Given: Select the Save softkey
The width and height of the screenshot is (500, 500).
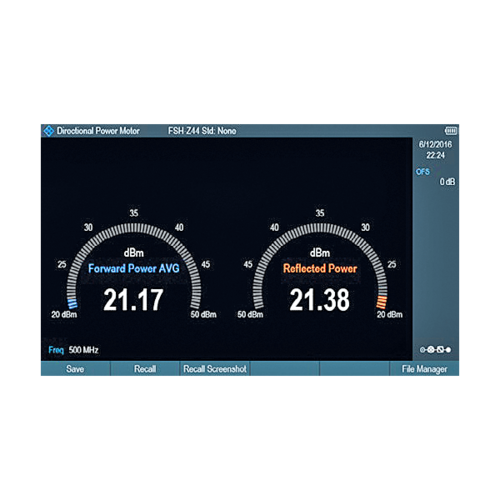Looking at the screenshot, I should pyautogui.click(x=75, y=369).
